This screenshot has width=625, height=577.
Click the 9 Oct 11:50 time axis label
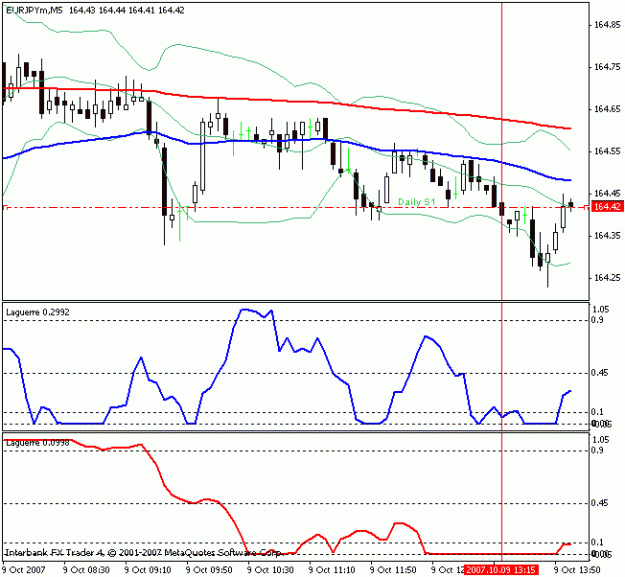pos(393,570)
